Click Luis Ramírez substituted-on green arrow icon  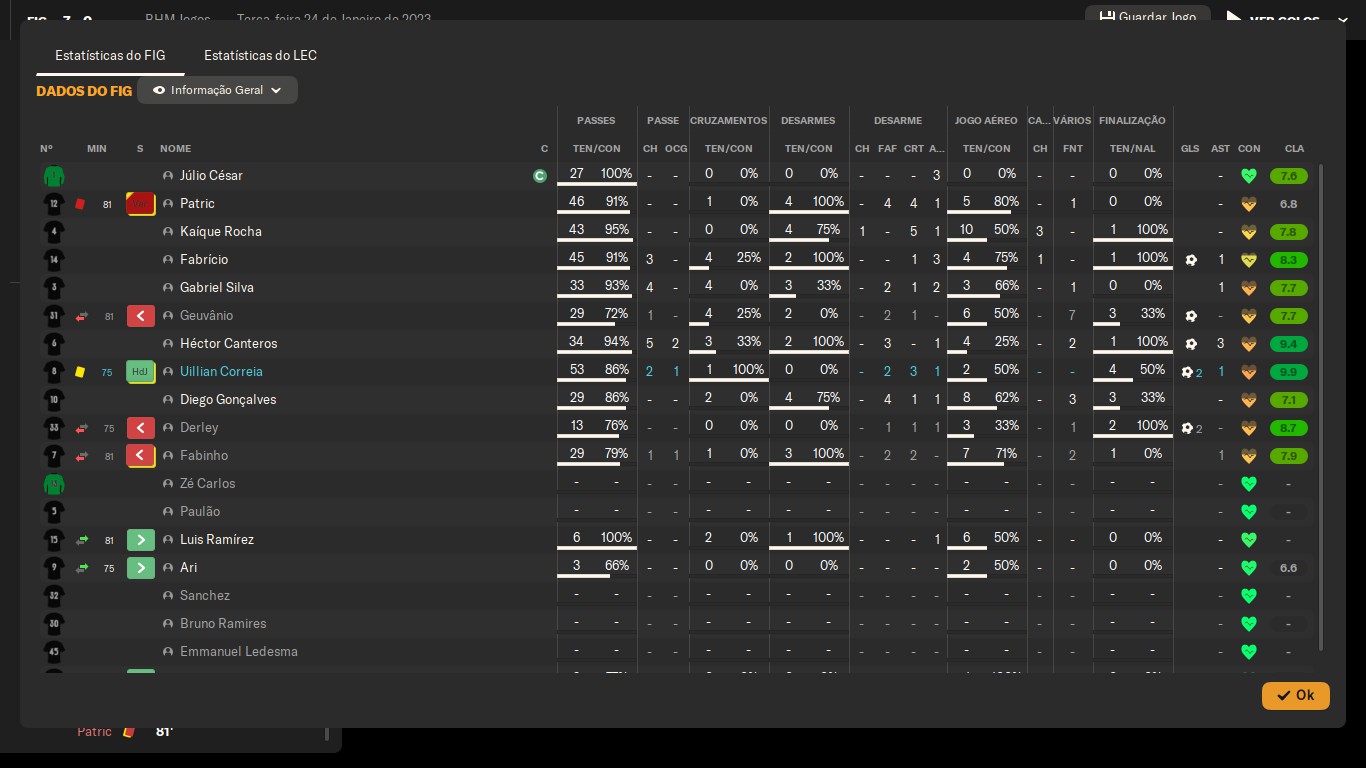click(82, 540)
